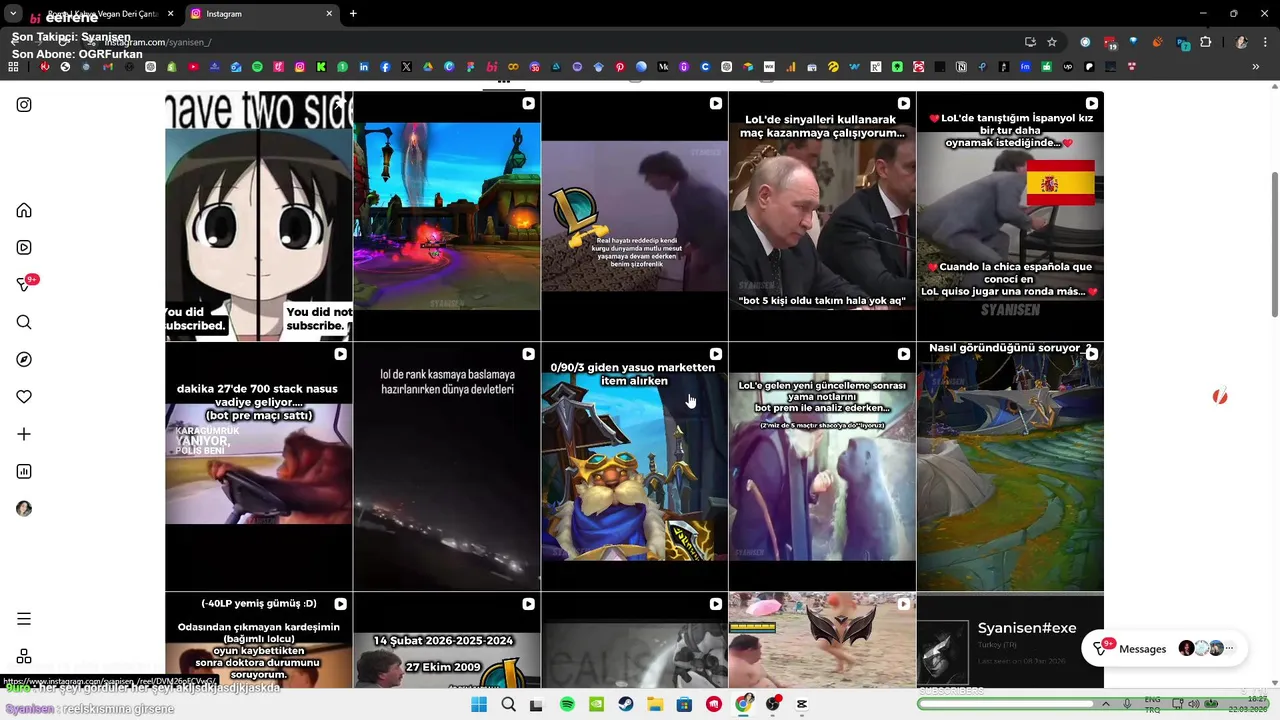Open the Gmail bookmark

pyautogui.click(x=108, y=67)
